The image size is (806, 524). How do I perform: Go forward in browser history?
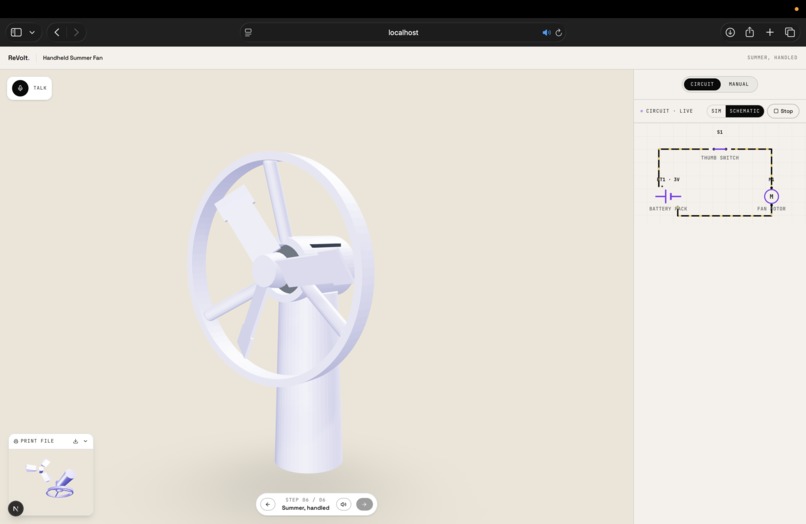click(76, 32)
